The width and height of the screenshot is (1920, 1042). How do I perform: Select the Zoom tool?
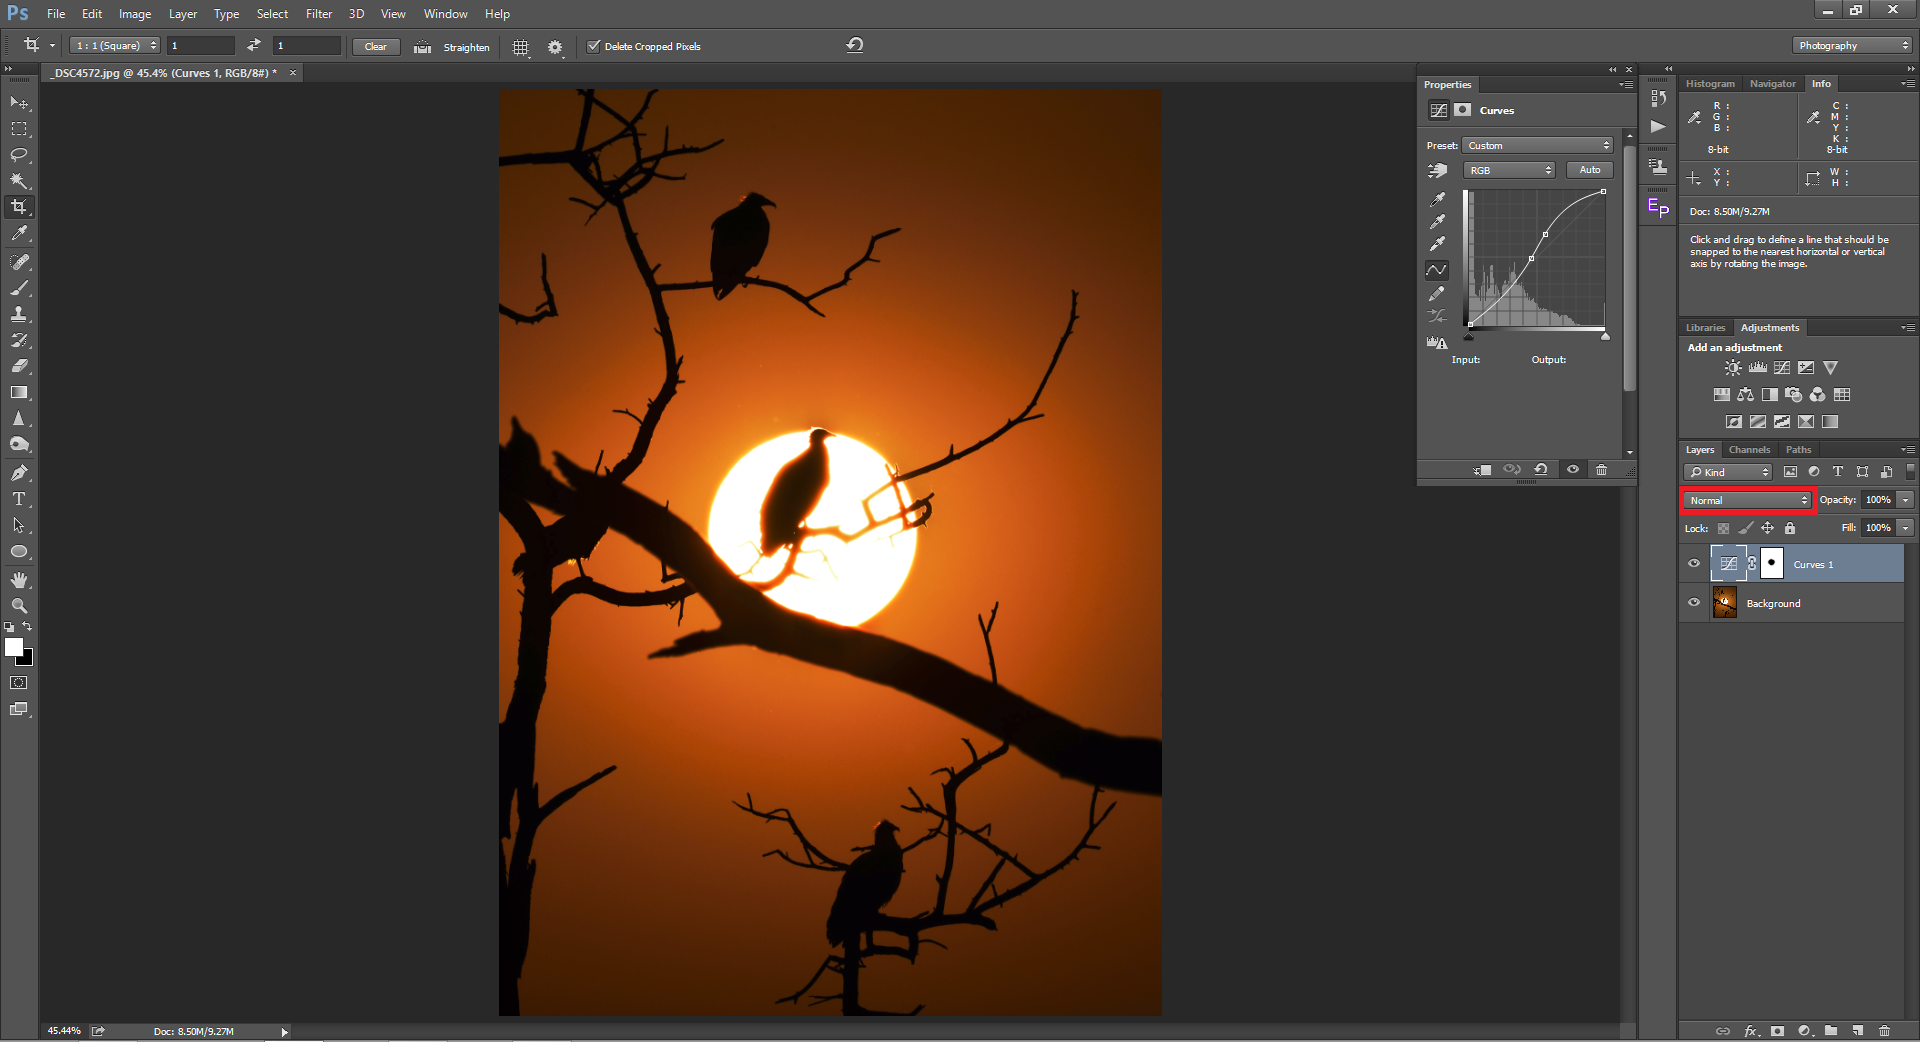[x=19, y=606]
